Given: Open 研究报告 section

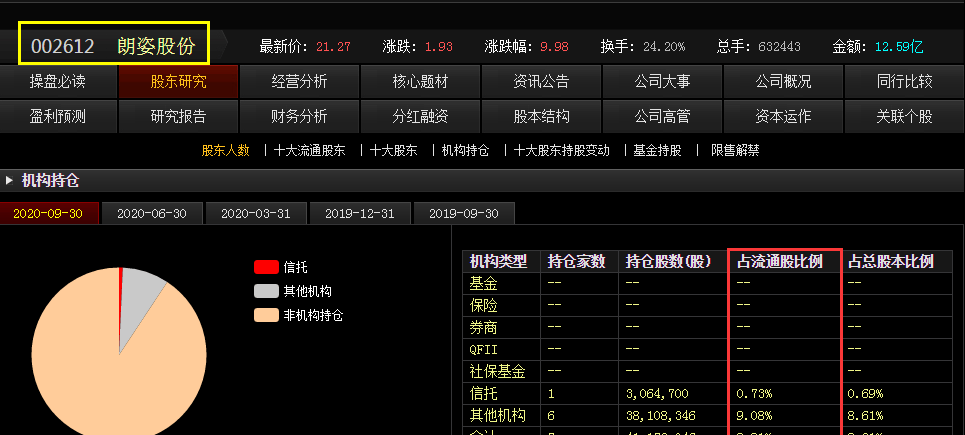Looking at the screenshot, I should click(178, 116).
